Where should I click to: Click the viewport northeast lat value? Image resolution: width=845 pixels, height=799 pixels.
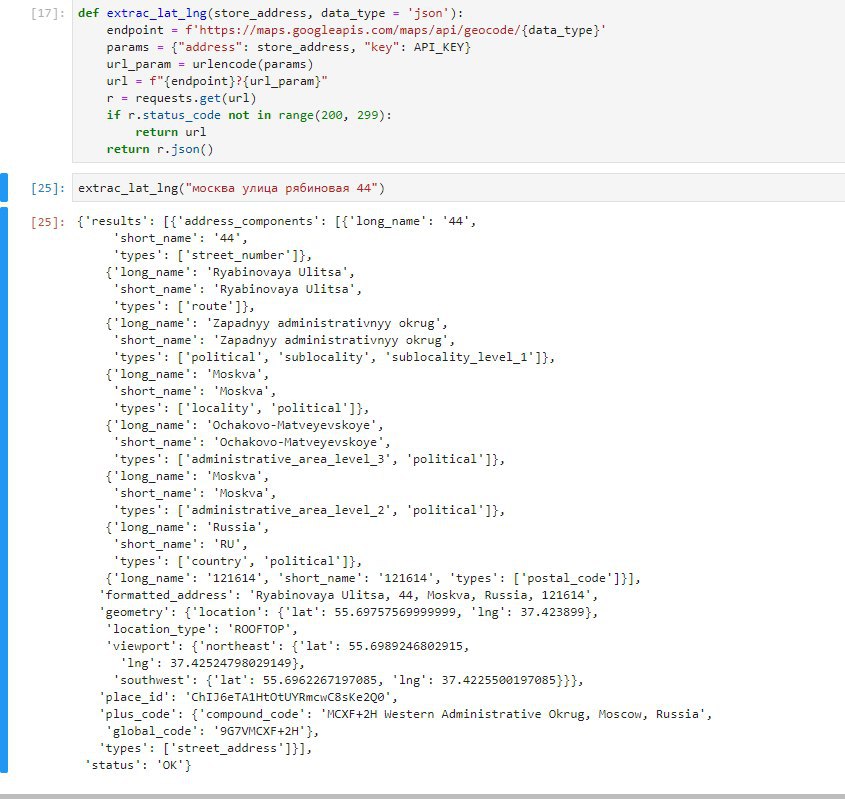(x=405, y=646)
